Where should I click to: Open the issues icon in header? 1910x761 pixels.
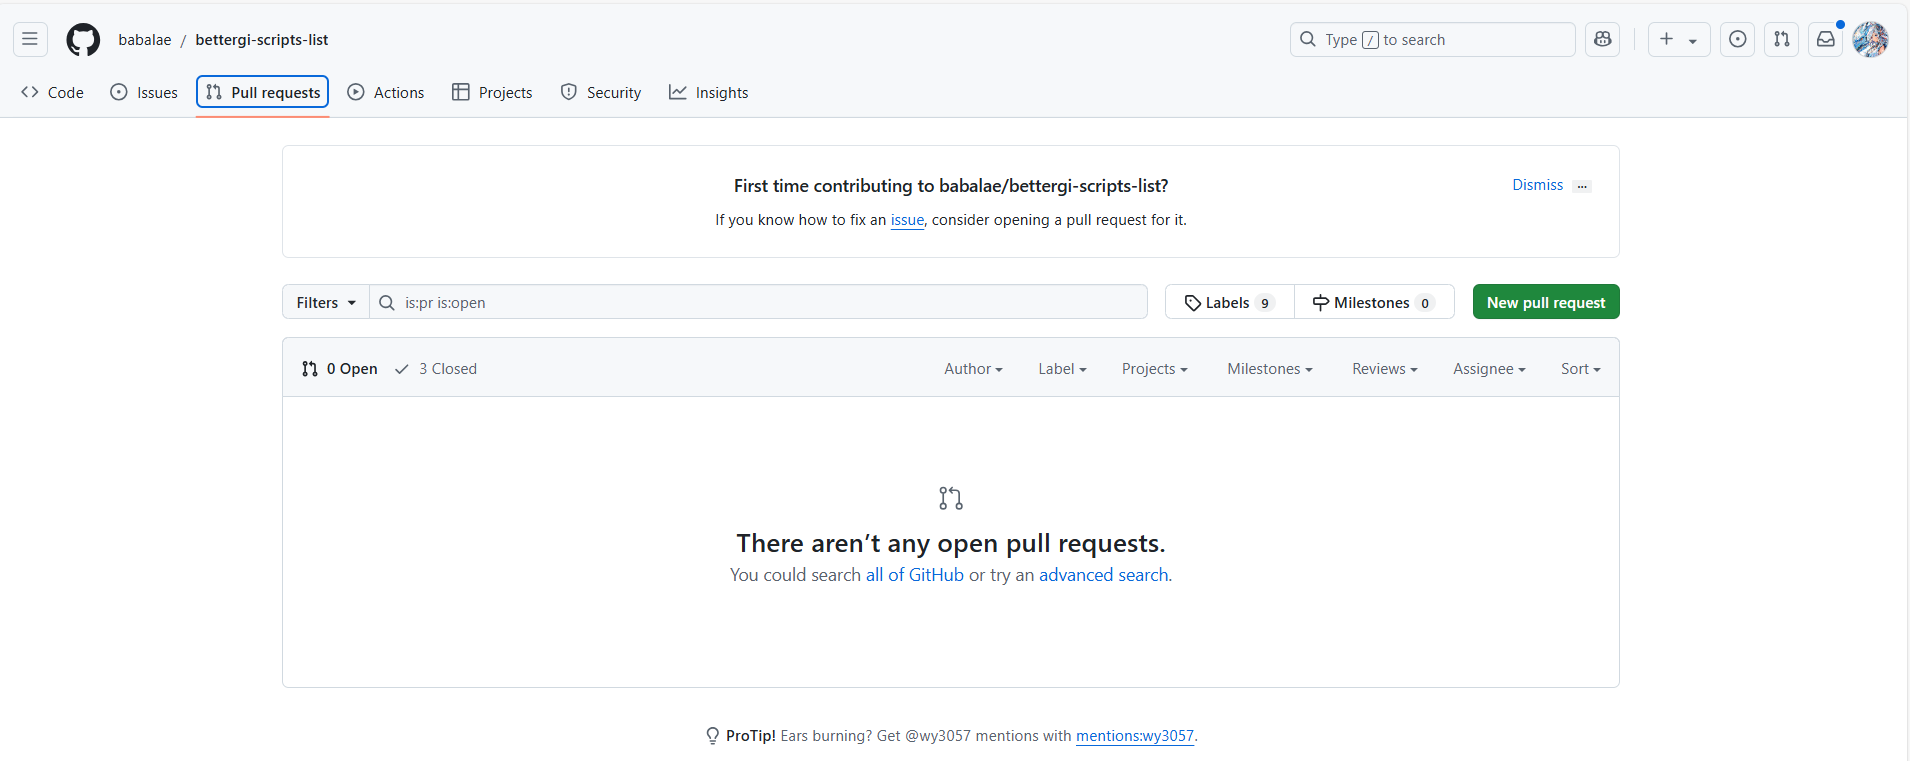pyautogui.click(x=1738, y=40)
